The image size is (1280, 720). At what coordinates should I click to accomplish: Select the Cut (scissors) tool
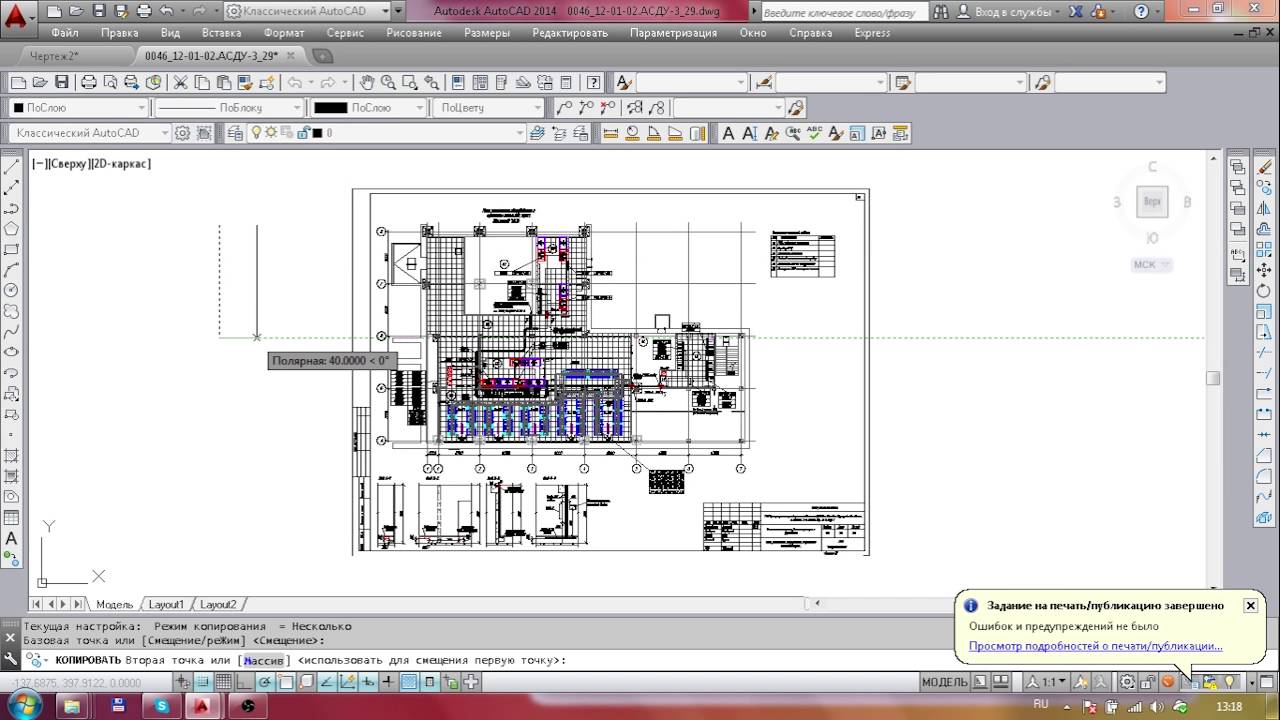click(x=181, y=82)
